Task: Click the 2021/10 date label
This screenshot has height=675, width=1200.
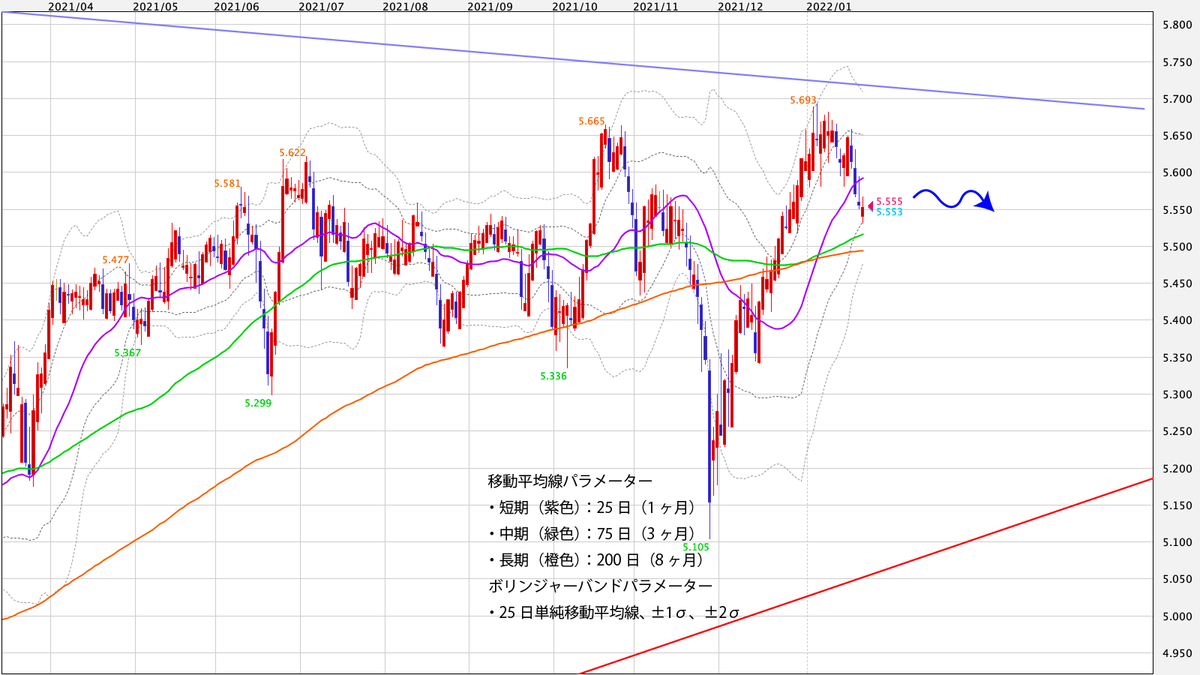Action: pyautogui.click(x=575, y=6)
